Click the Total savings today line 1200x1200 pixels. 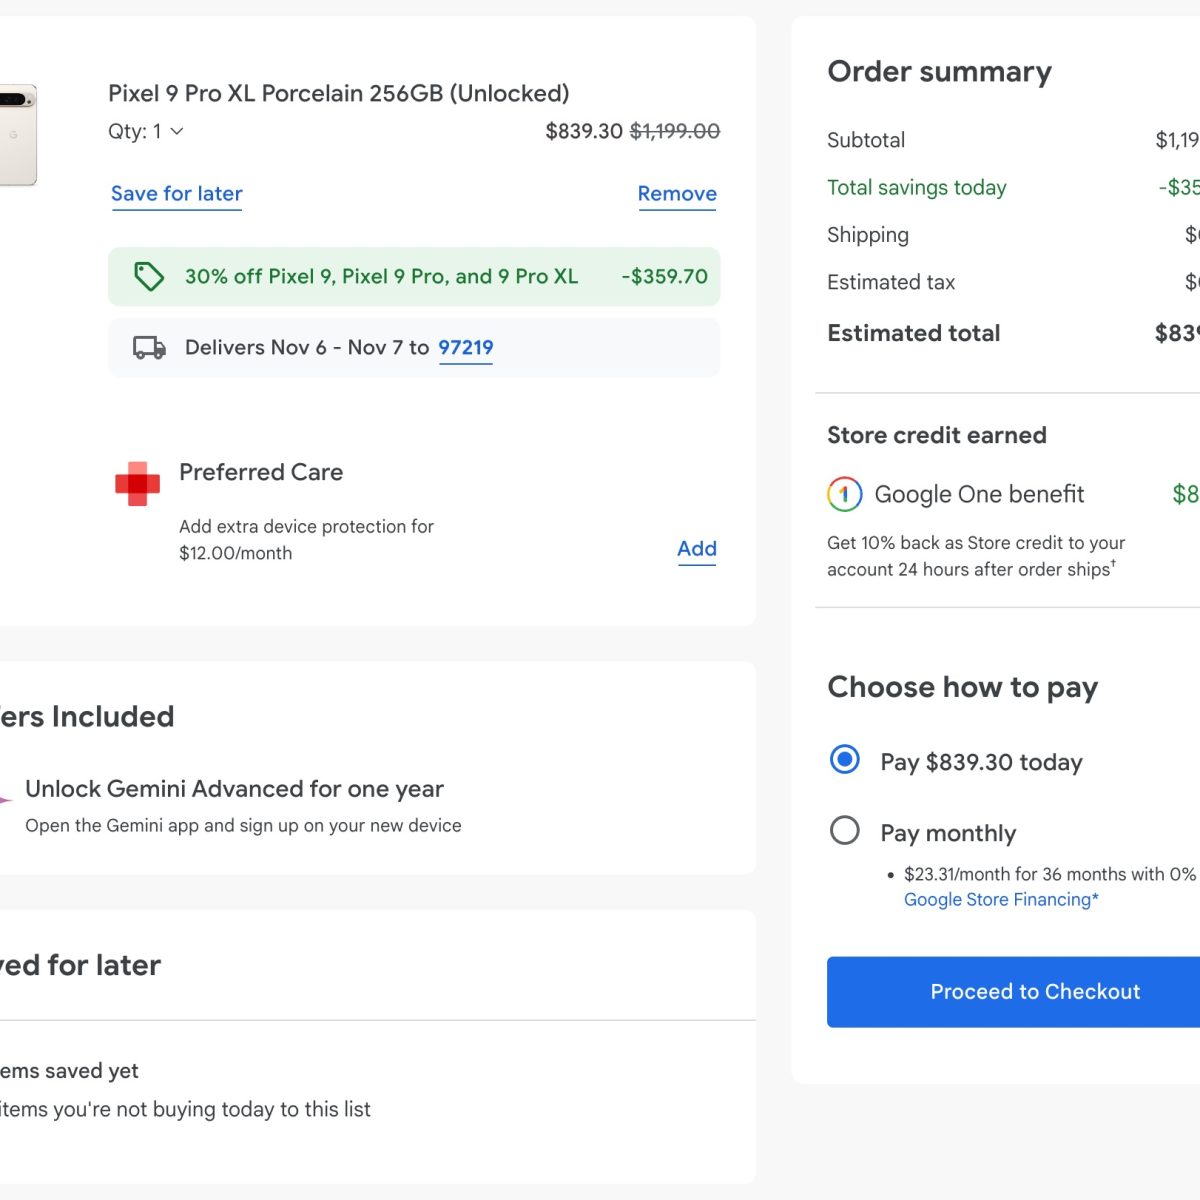[x=916, y=188]
